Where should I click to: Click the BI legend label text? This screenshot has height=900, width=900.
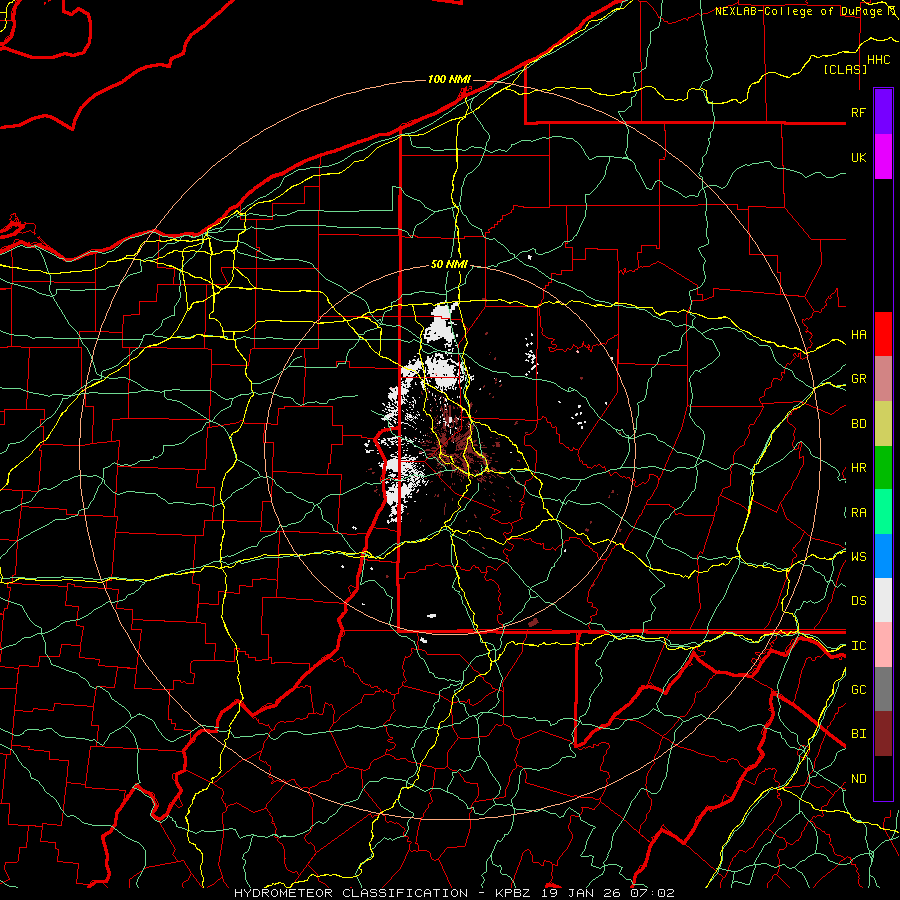tap(858, 734)
